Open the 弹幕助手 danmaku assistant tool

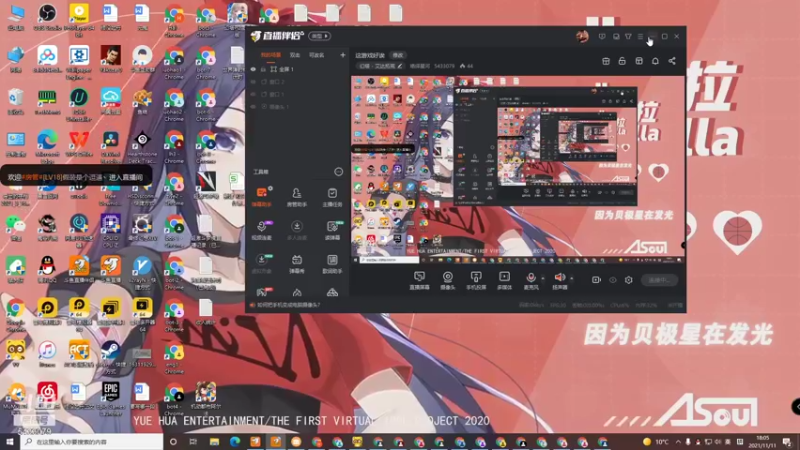coord(261,196)
